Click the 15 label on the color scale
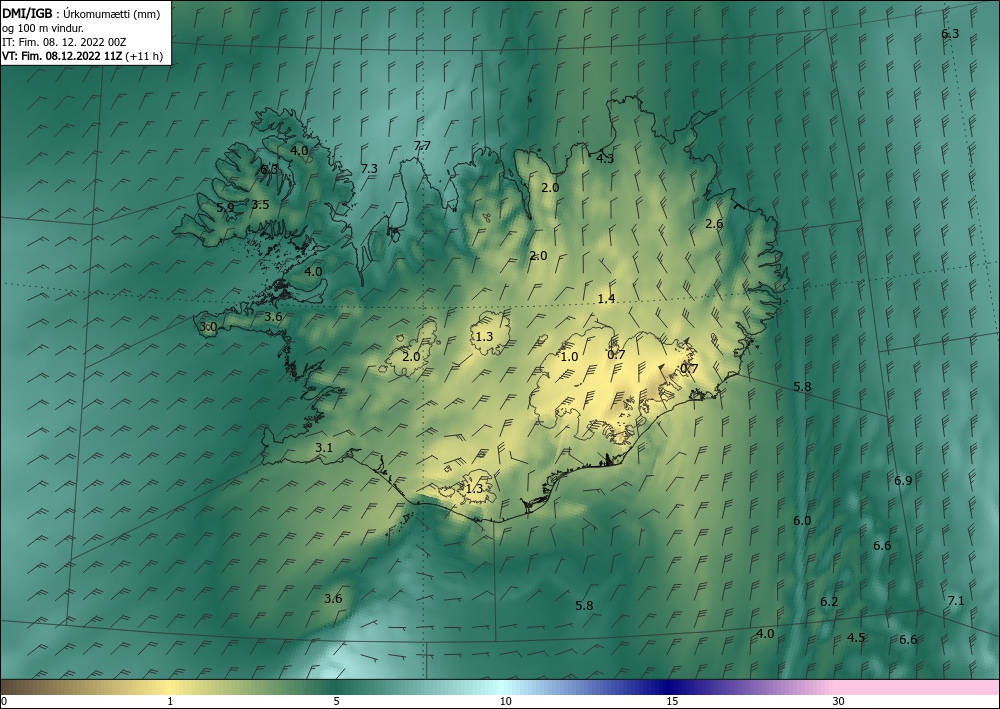Screen dimensions: 1000x709 pyautogui.click(x=672, y=701)
